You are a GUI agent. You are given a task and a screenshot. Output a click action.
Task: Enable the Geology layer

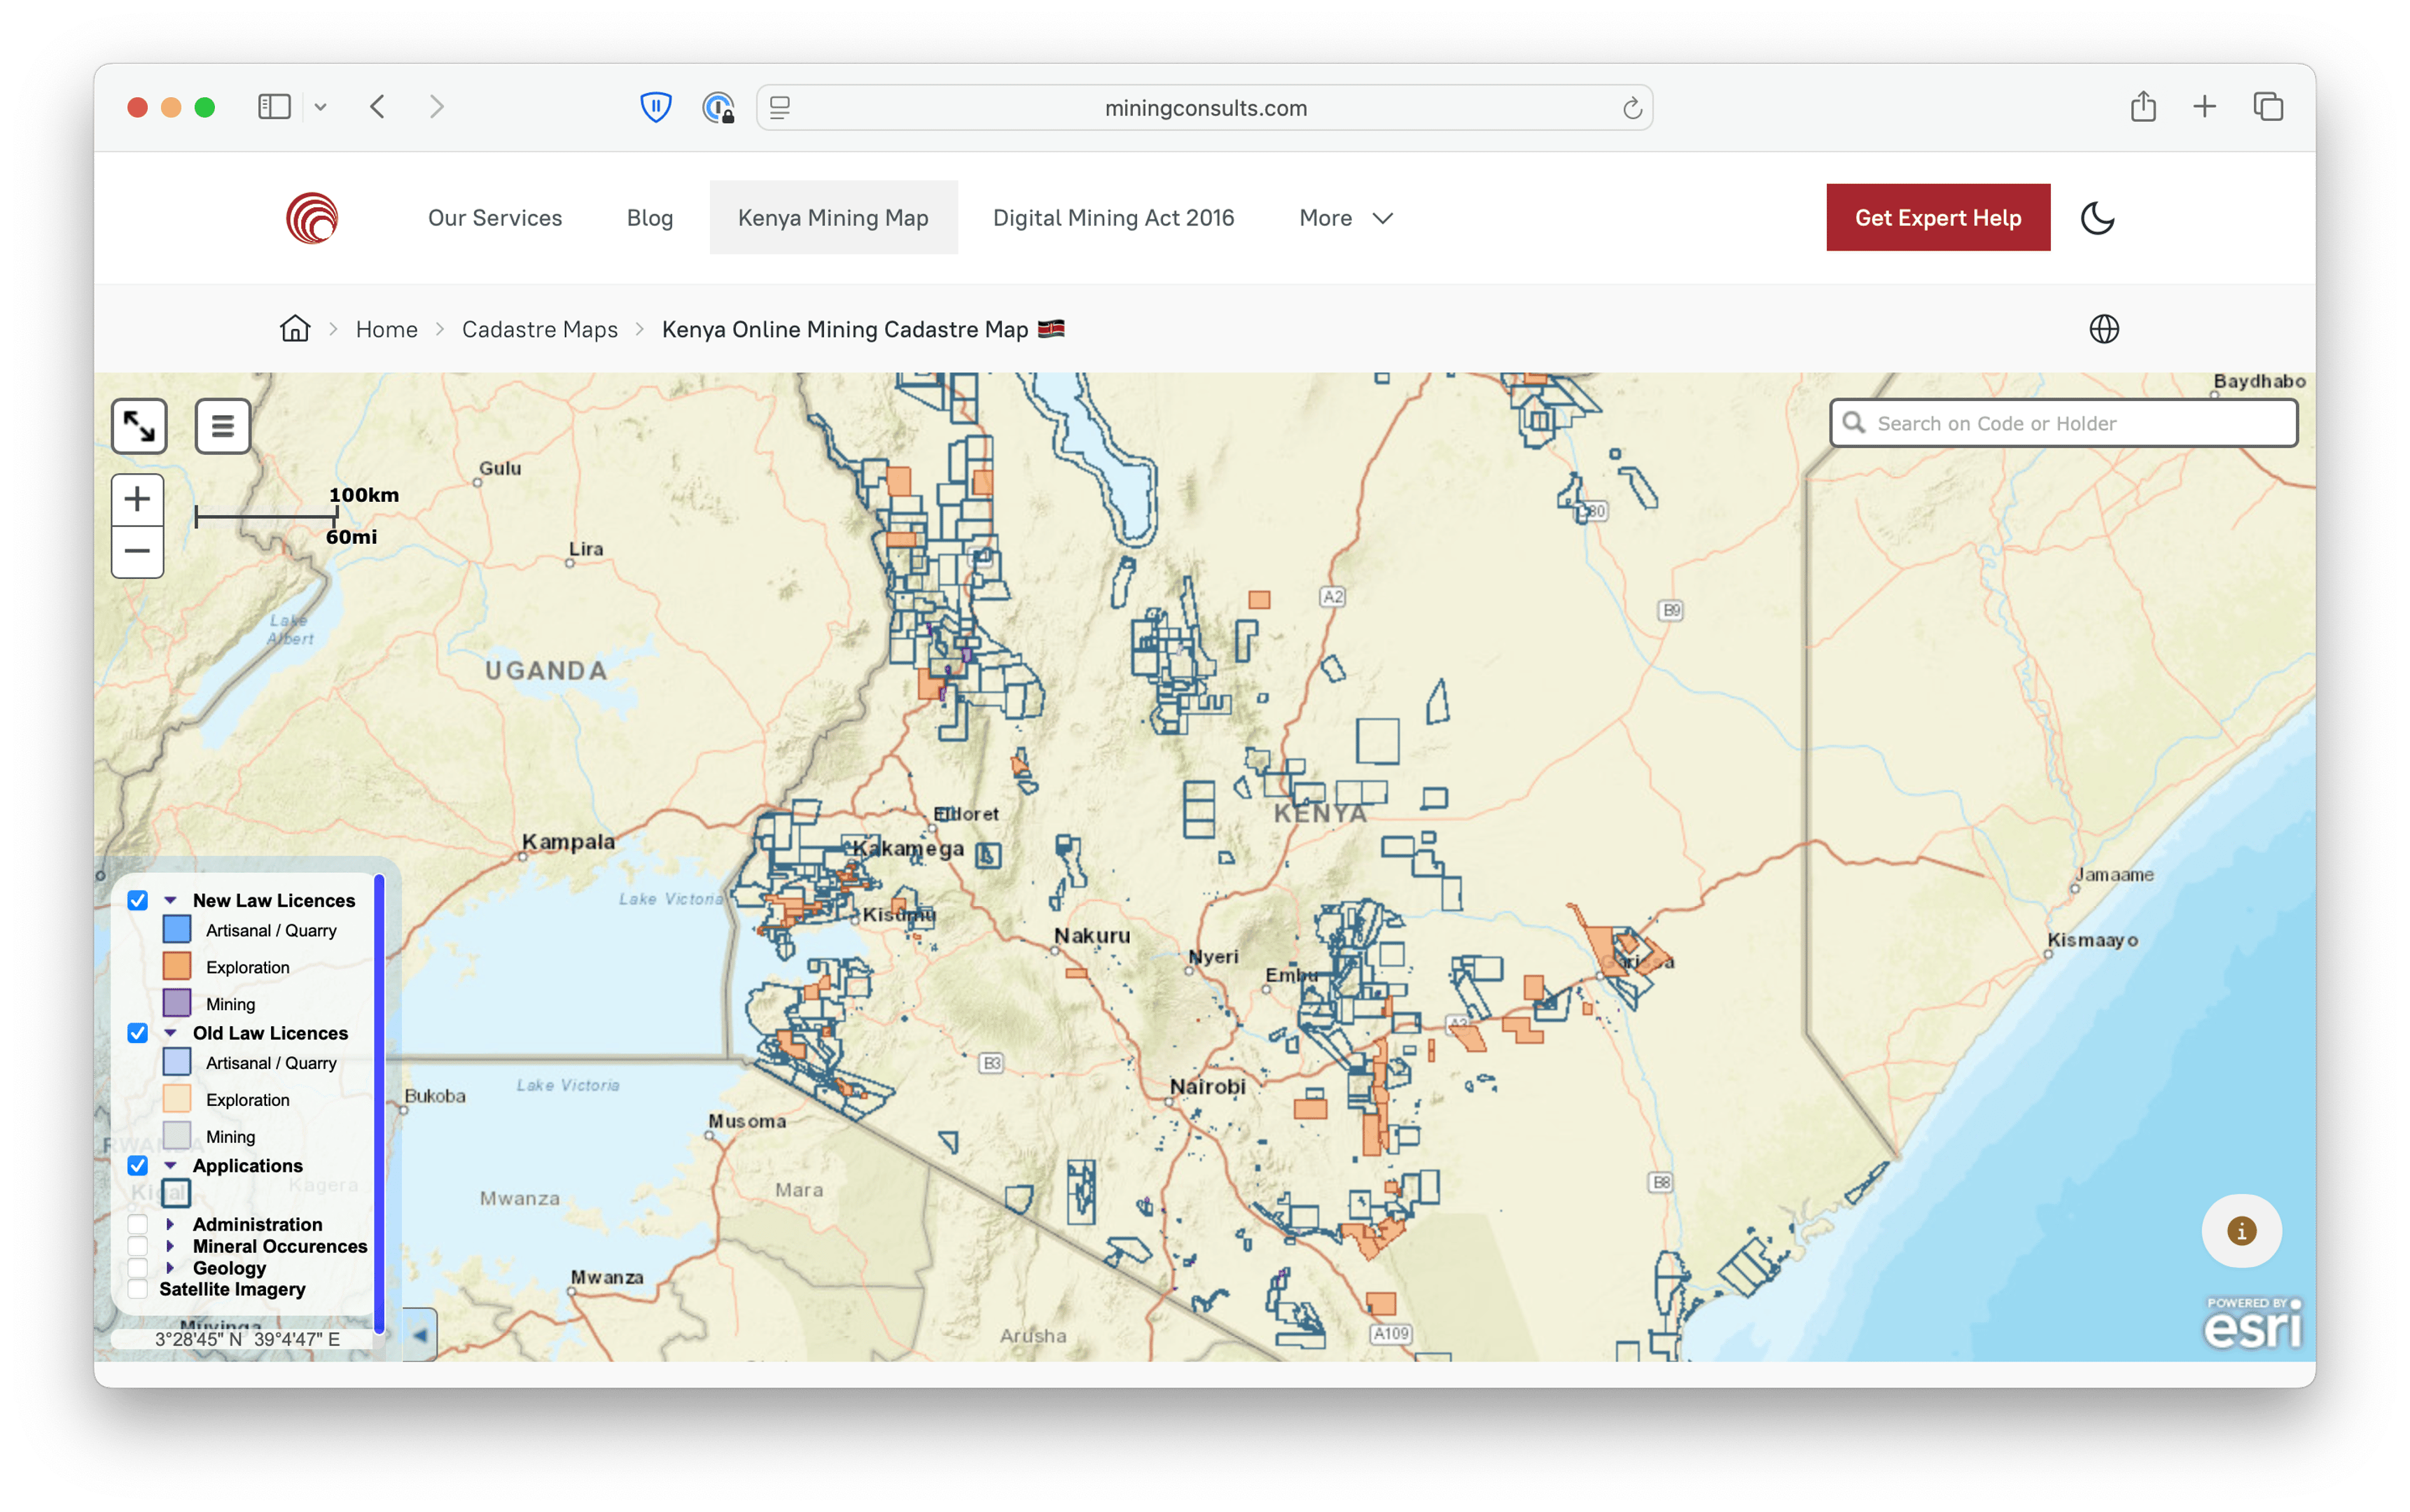(138, 1268)
